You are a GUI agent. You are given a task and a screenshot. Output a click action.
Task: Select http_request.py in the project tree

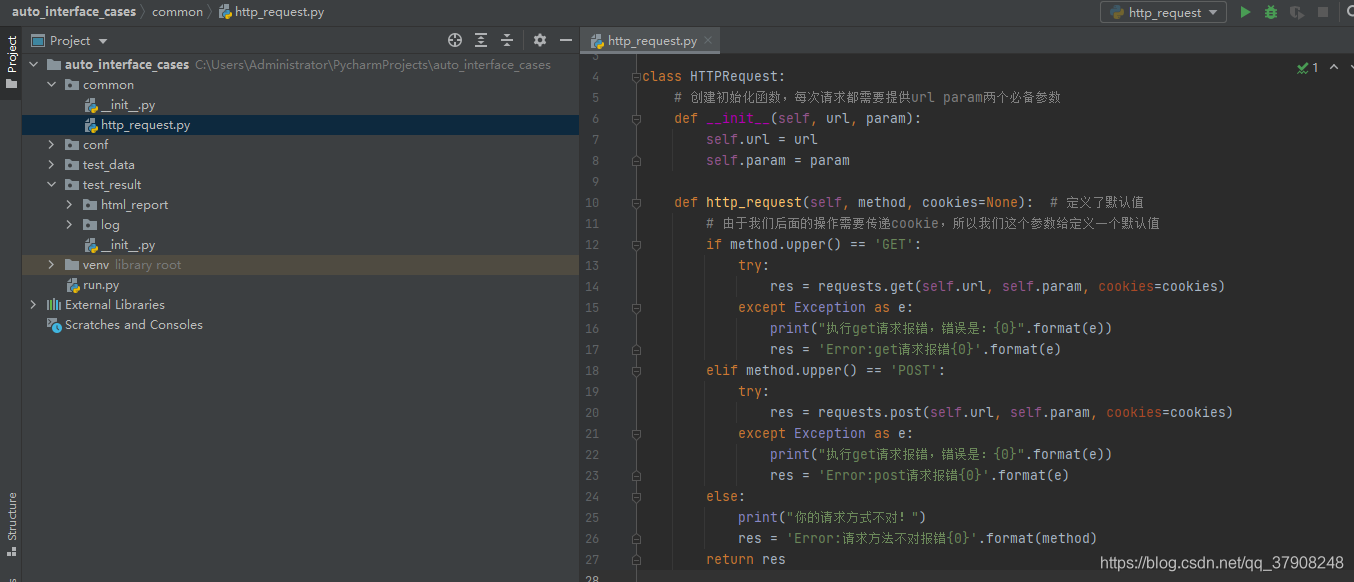[x=145, y=125]
